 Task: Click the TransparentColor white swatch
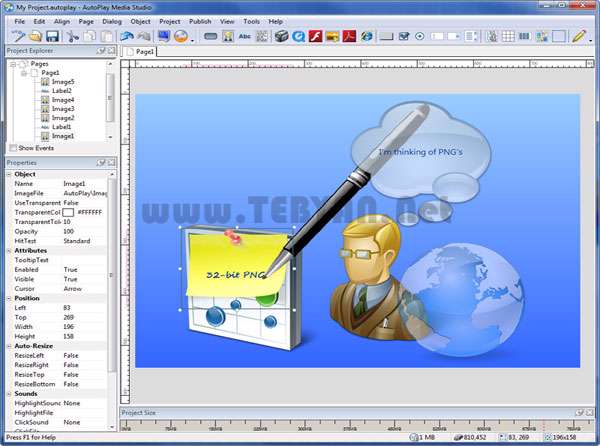coord(68,212)
